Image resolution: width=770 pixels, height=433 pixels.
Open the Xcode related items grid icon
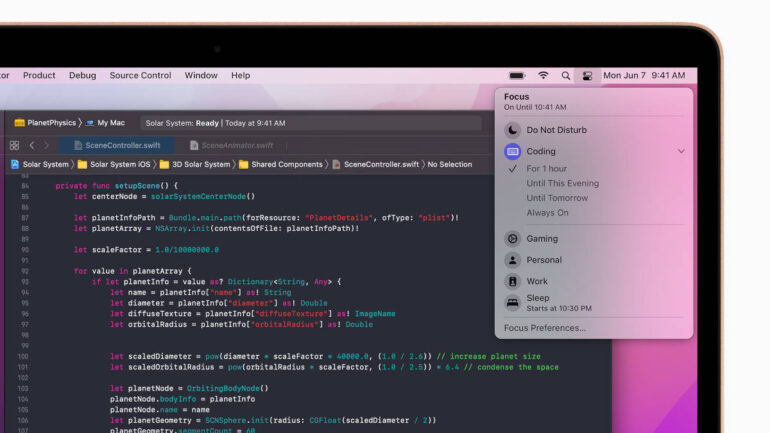[14, 145]
